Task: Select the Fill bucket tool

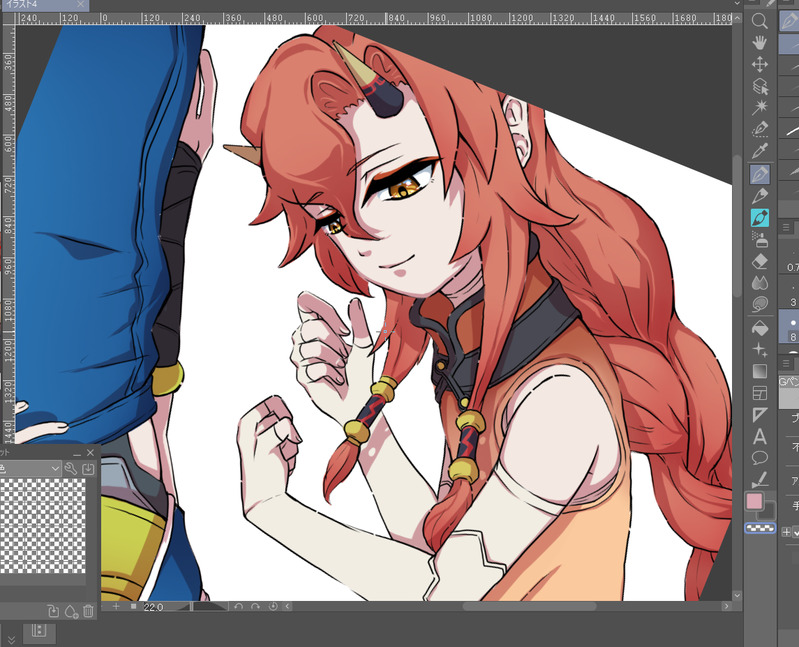Action: [x=760, y=328]
